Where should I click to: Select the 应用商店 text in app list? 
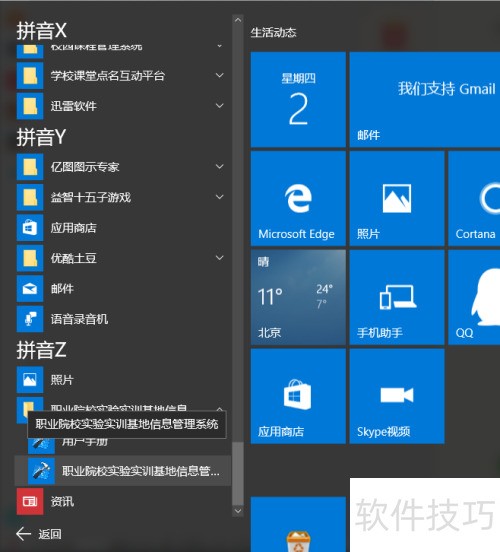(x=73, y=228)
